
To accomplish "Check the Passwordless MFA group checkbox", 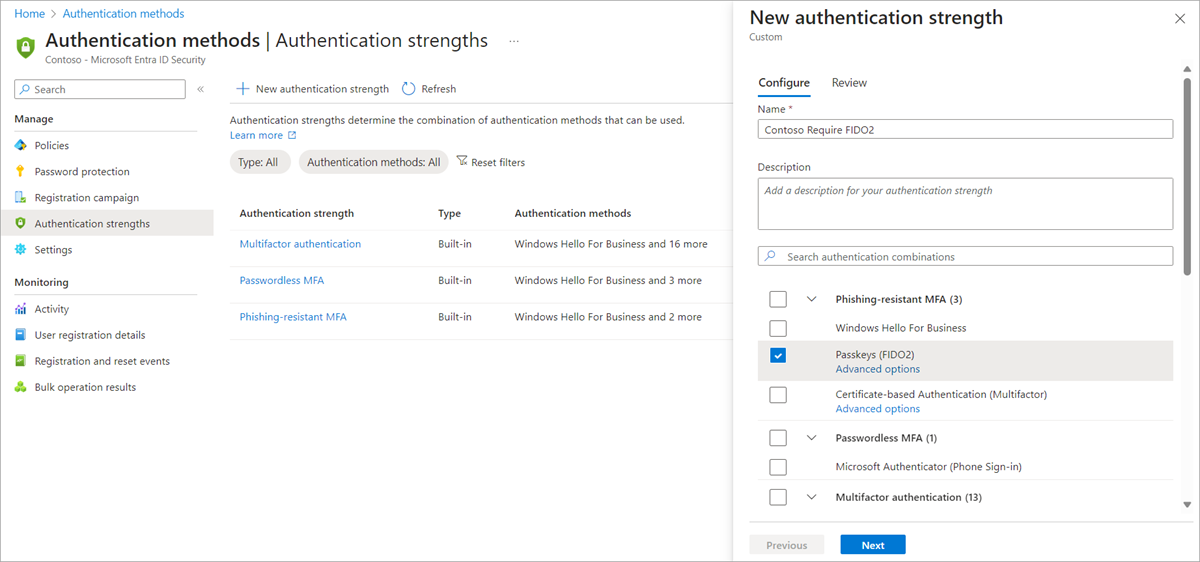I will point(778,438).
